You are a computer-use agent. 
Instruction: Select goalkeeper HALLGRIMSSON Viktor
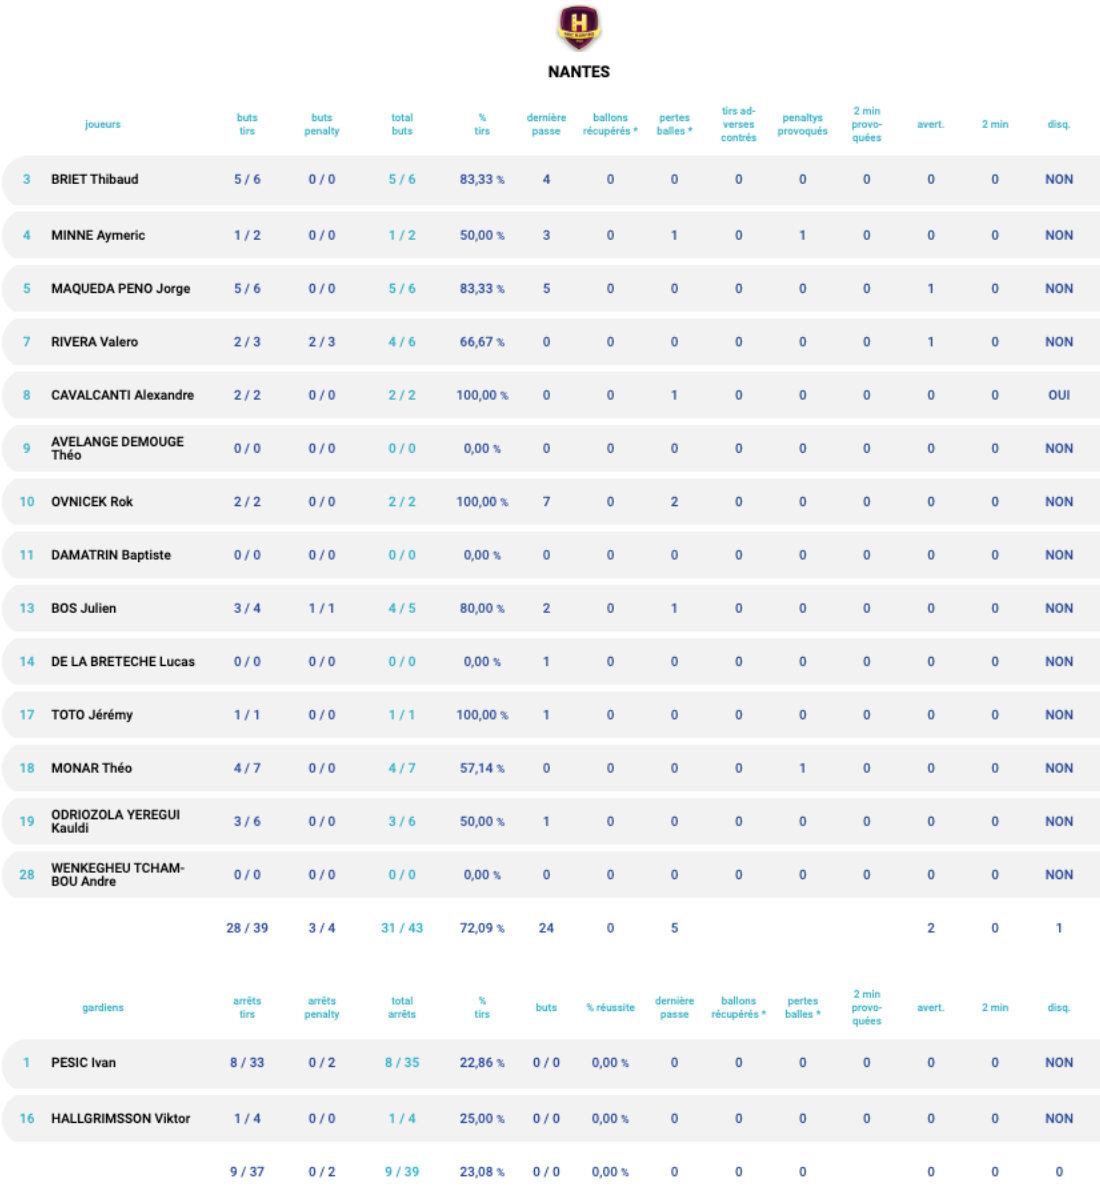point(120,1119)
